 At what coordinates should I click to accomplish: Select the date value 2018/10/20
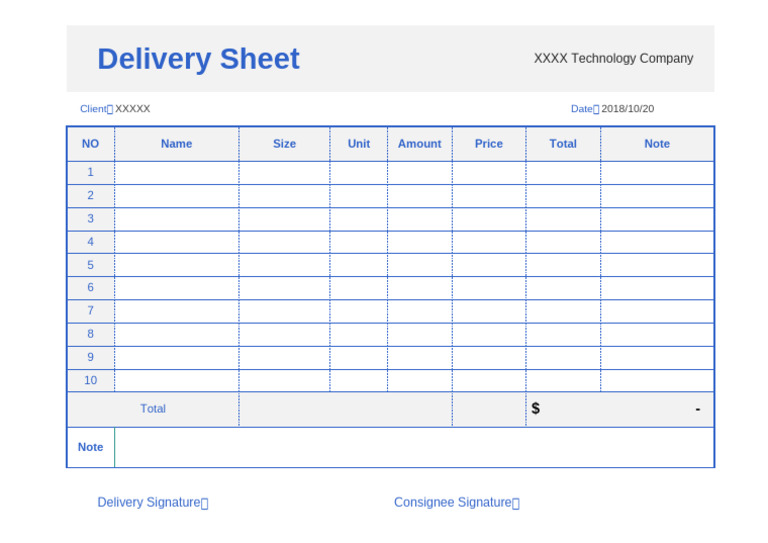point(627,109)
